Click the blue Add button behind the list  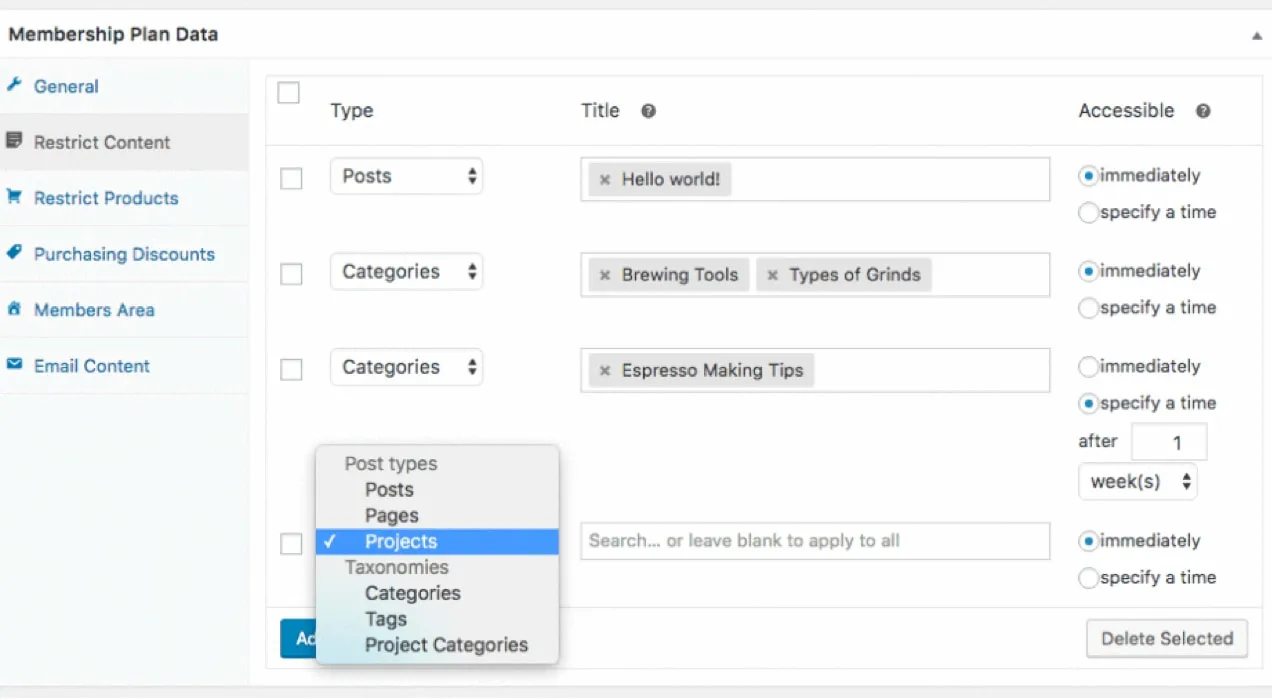(298, 638)
